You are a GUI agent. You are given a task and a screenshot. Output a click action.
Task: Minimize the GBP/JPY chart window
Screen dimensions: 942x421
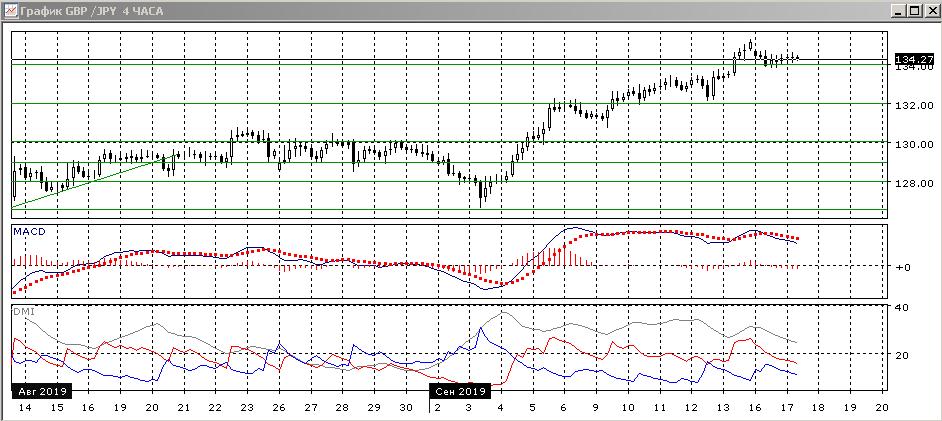(x=898, y=10)
